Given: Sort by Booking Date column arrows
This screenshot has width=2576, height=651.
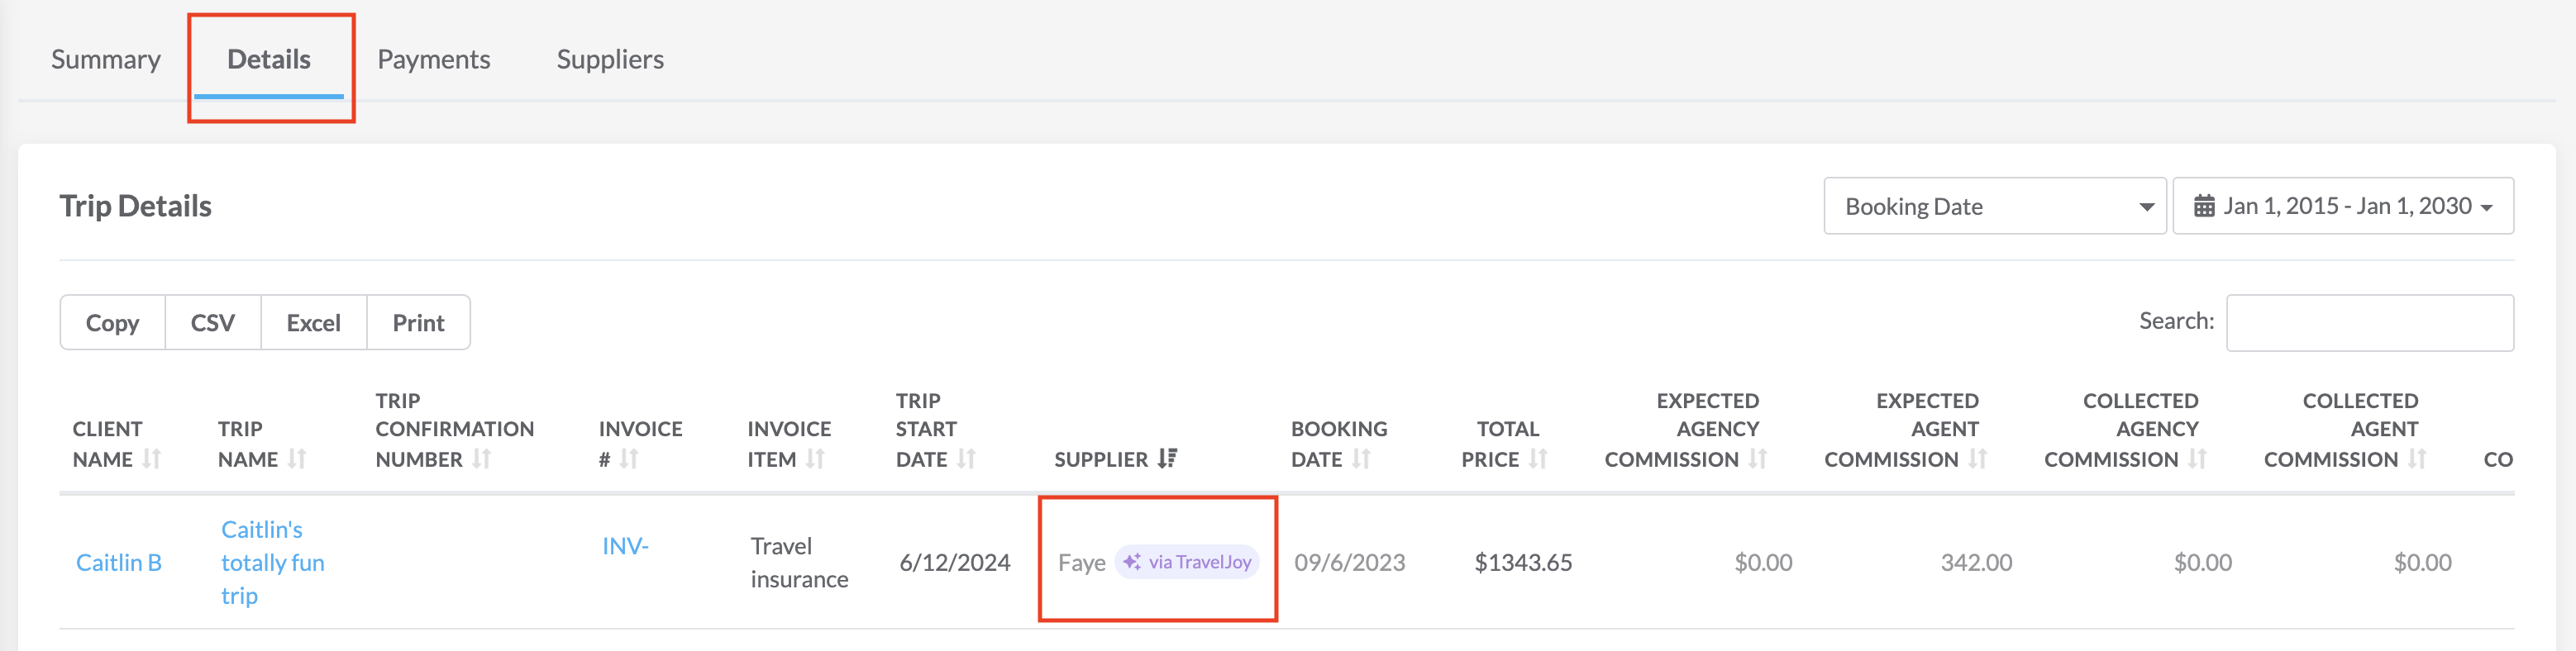Looking at the screenshot, I should (1361, 459).
